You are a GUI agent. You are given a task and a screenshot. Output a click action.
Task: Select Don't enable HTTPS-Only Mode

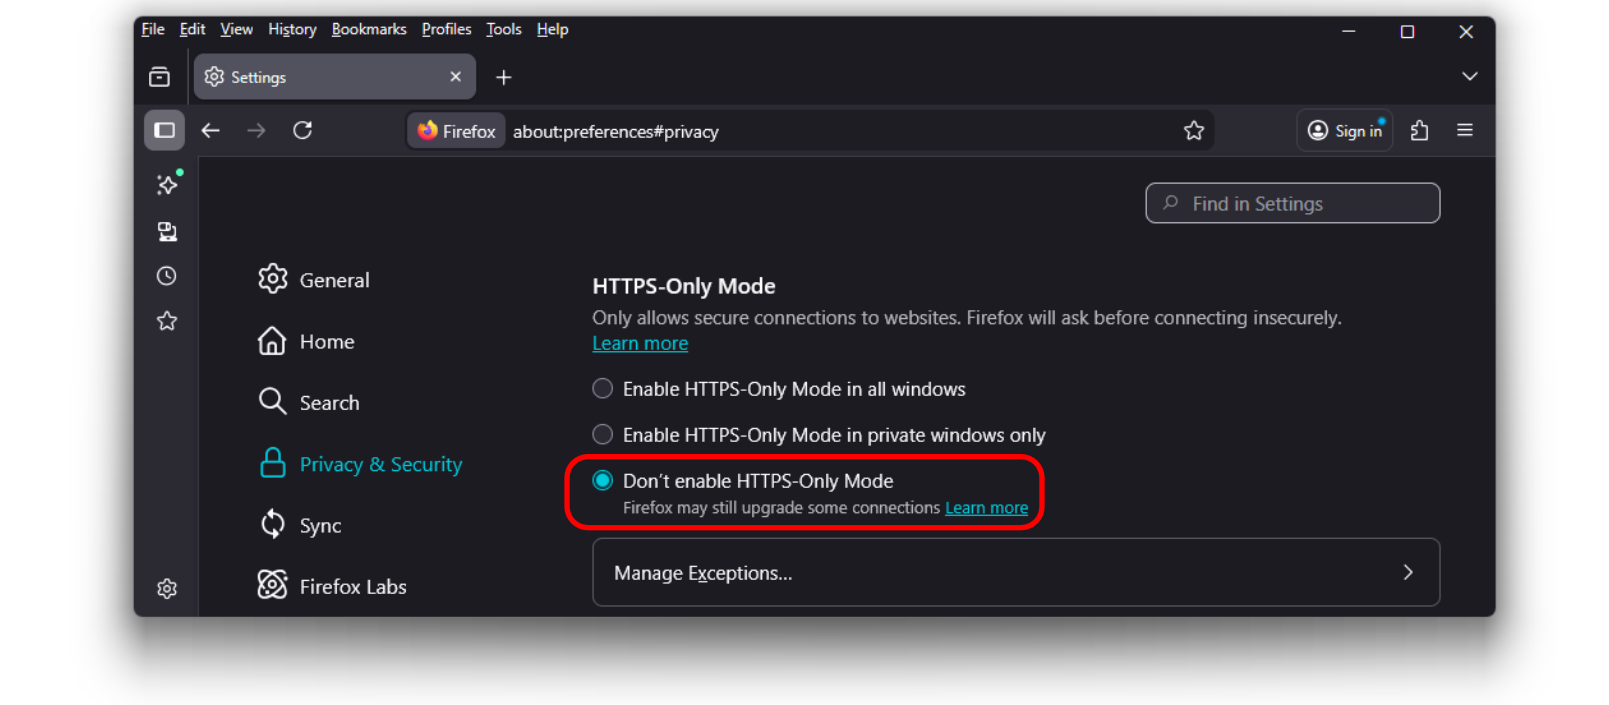[603, 481]
